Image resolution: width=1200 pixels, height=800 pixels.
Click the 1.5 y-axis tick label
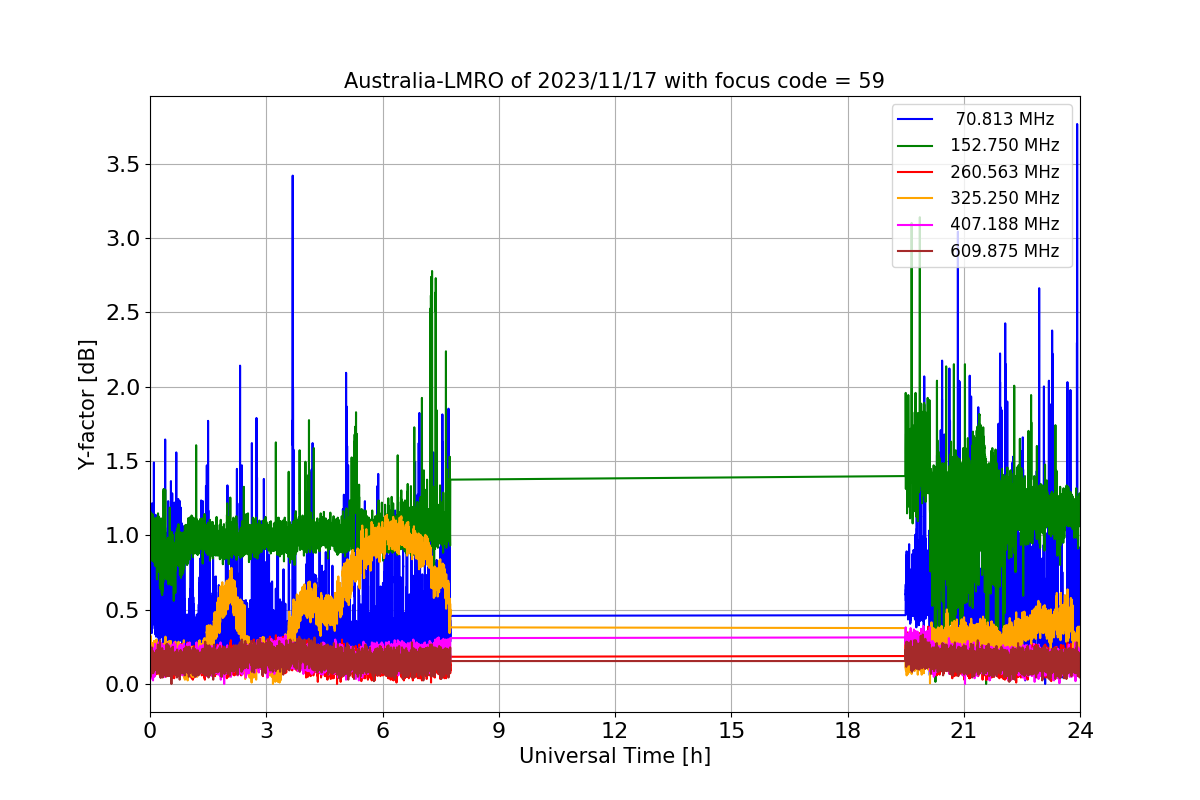click(x=123, y=461)
